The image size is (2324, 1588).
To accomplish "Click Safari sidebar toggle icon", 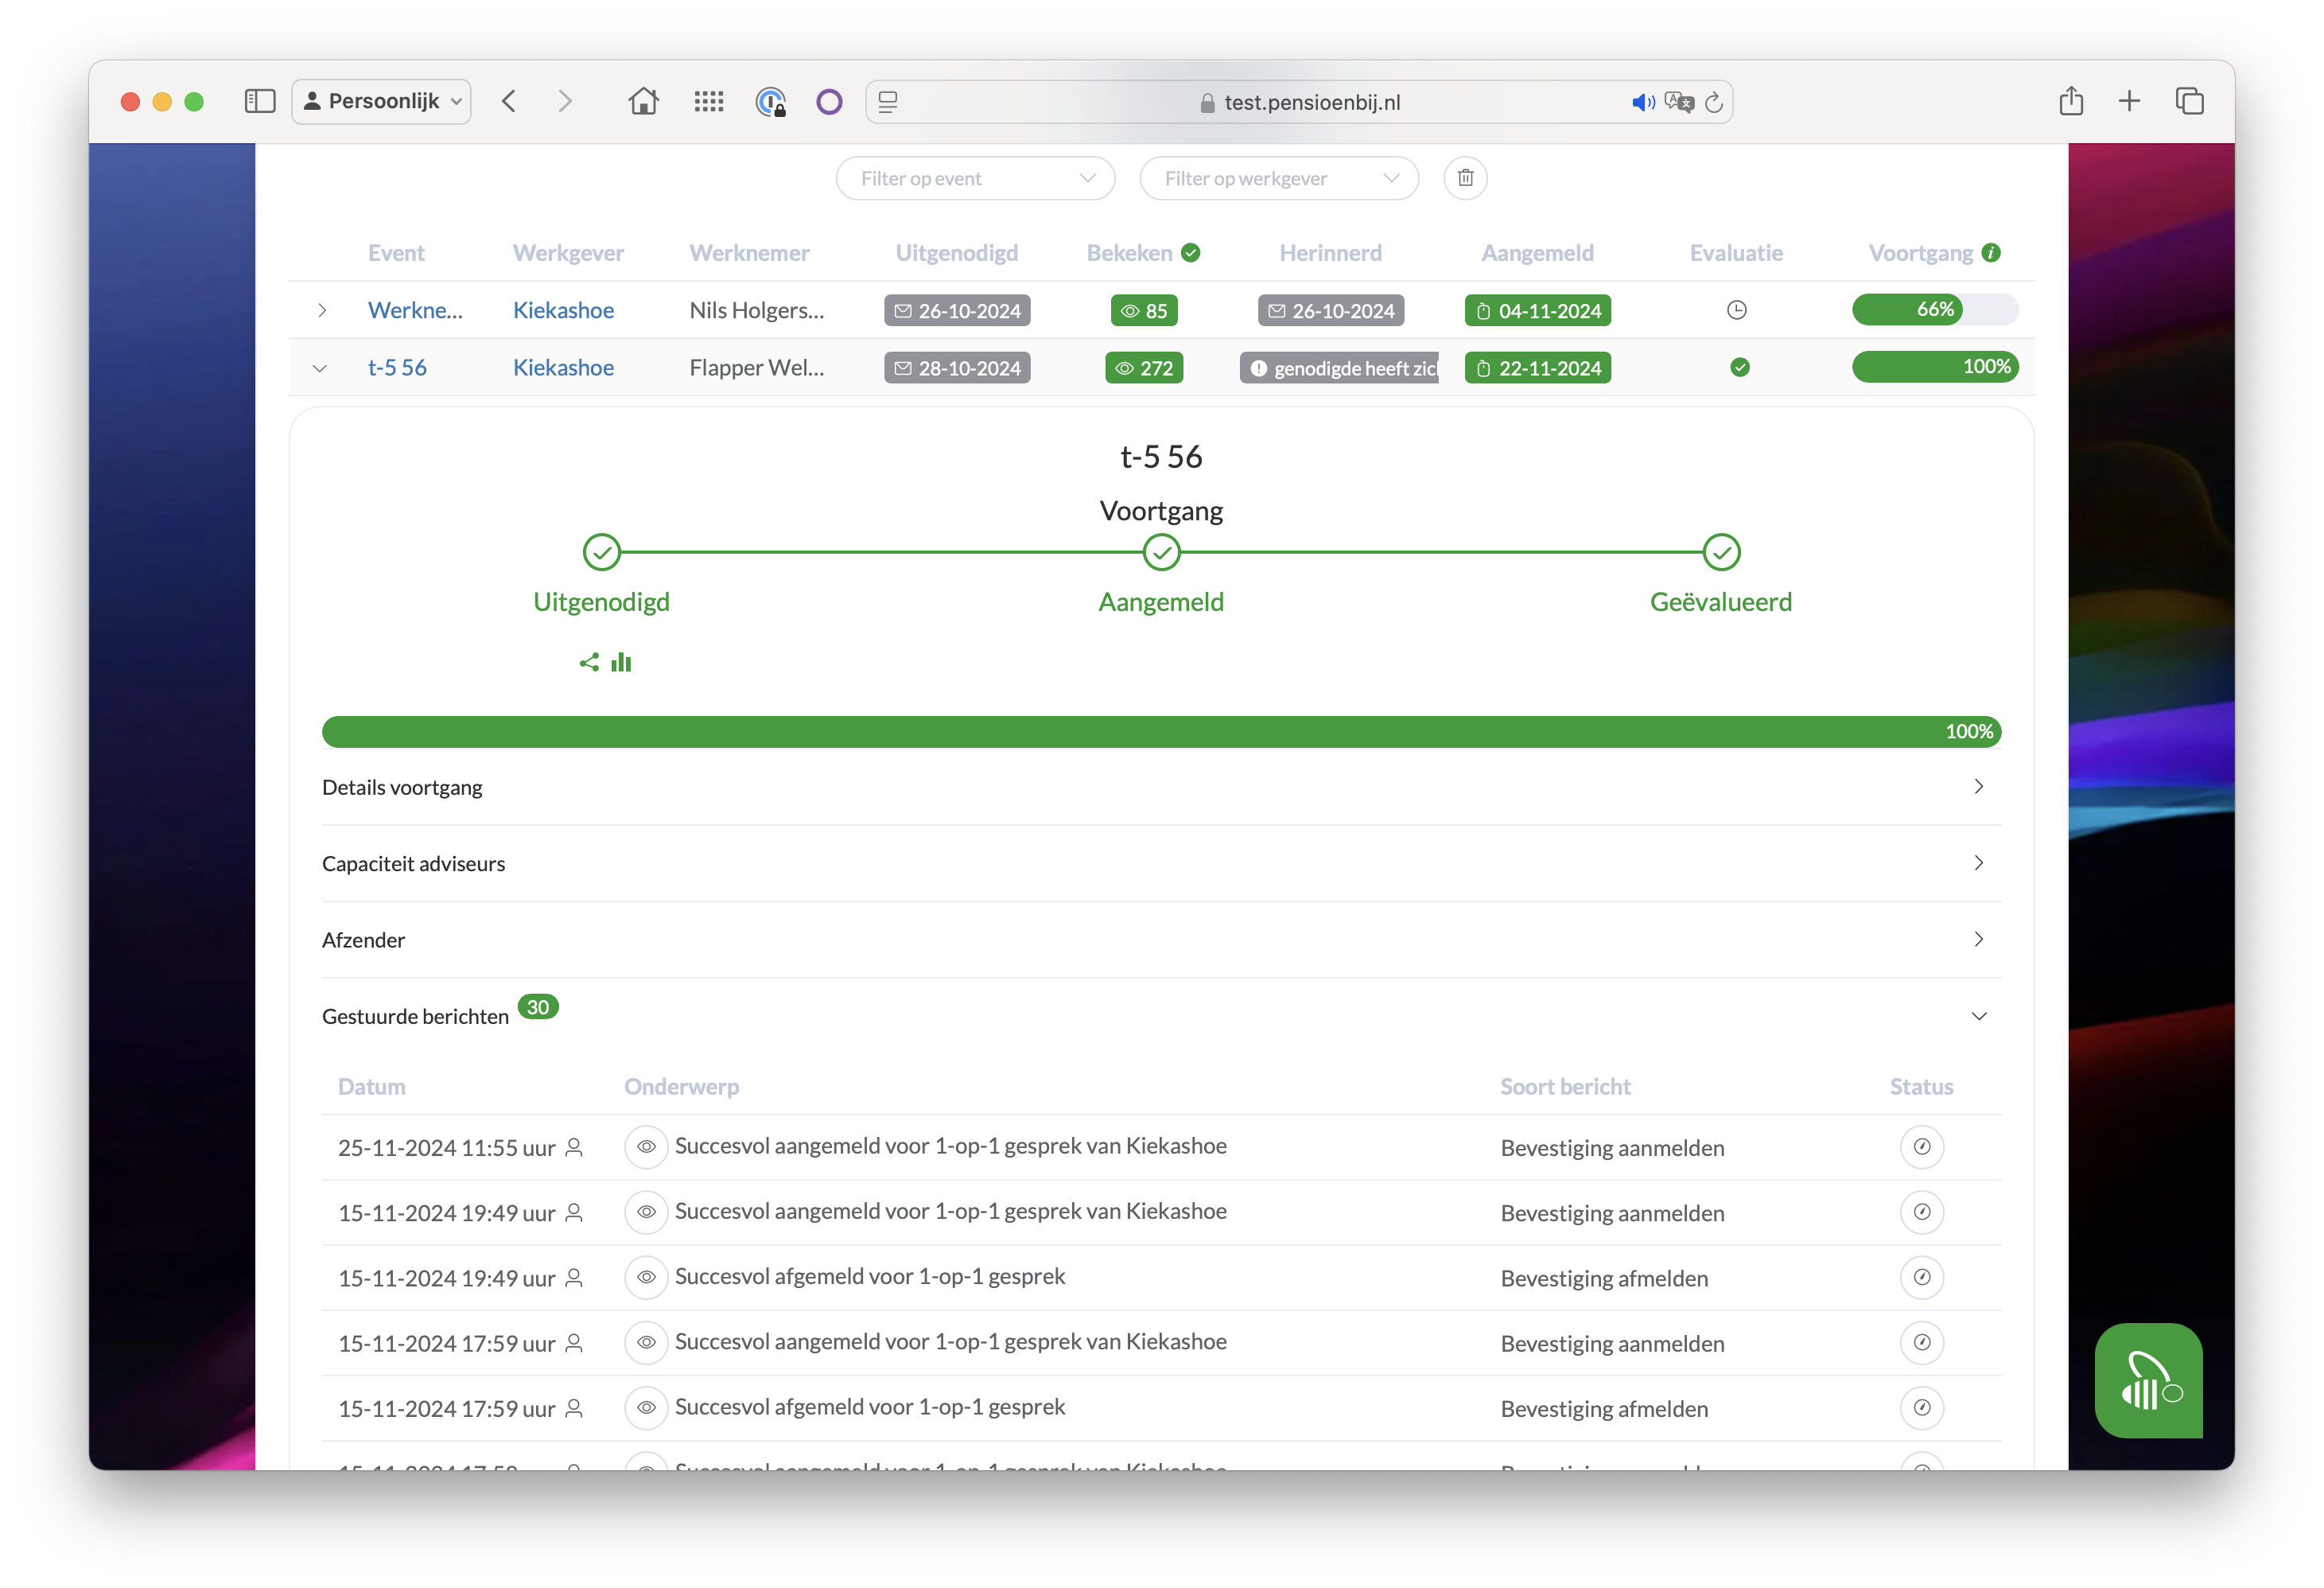I will click(260, 101).
